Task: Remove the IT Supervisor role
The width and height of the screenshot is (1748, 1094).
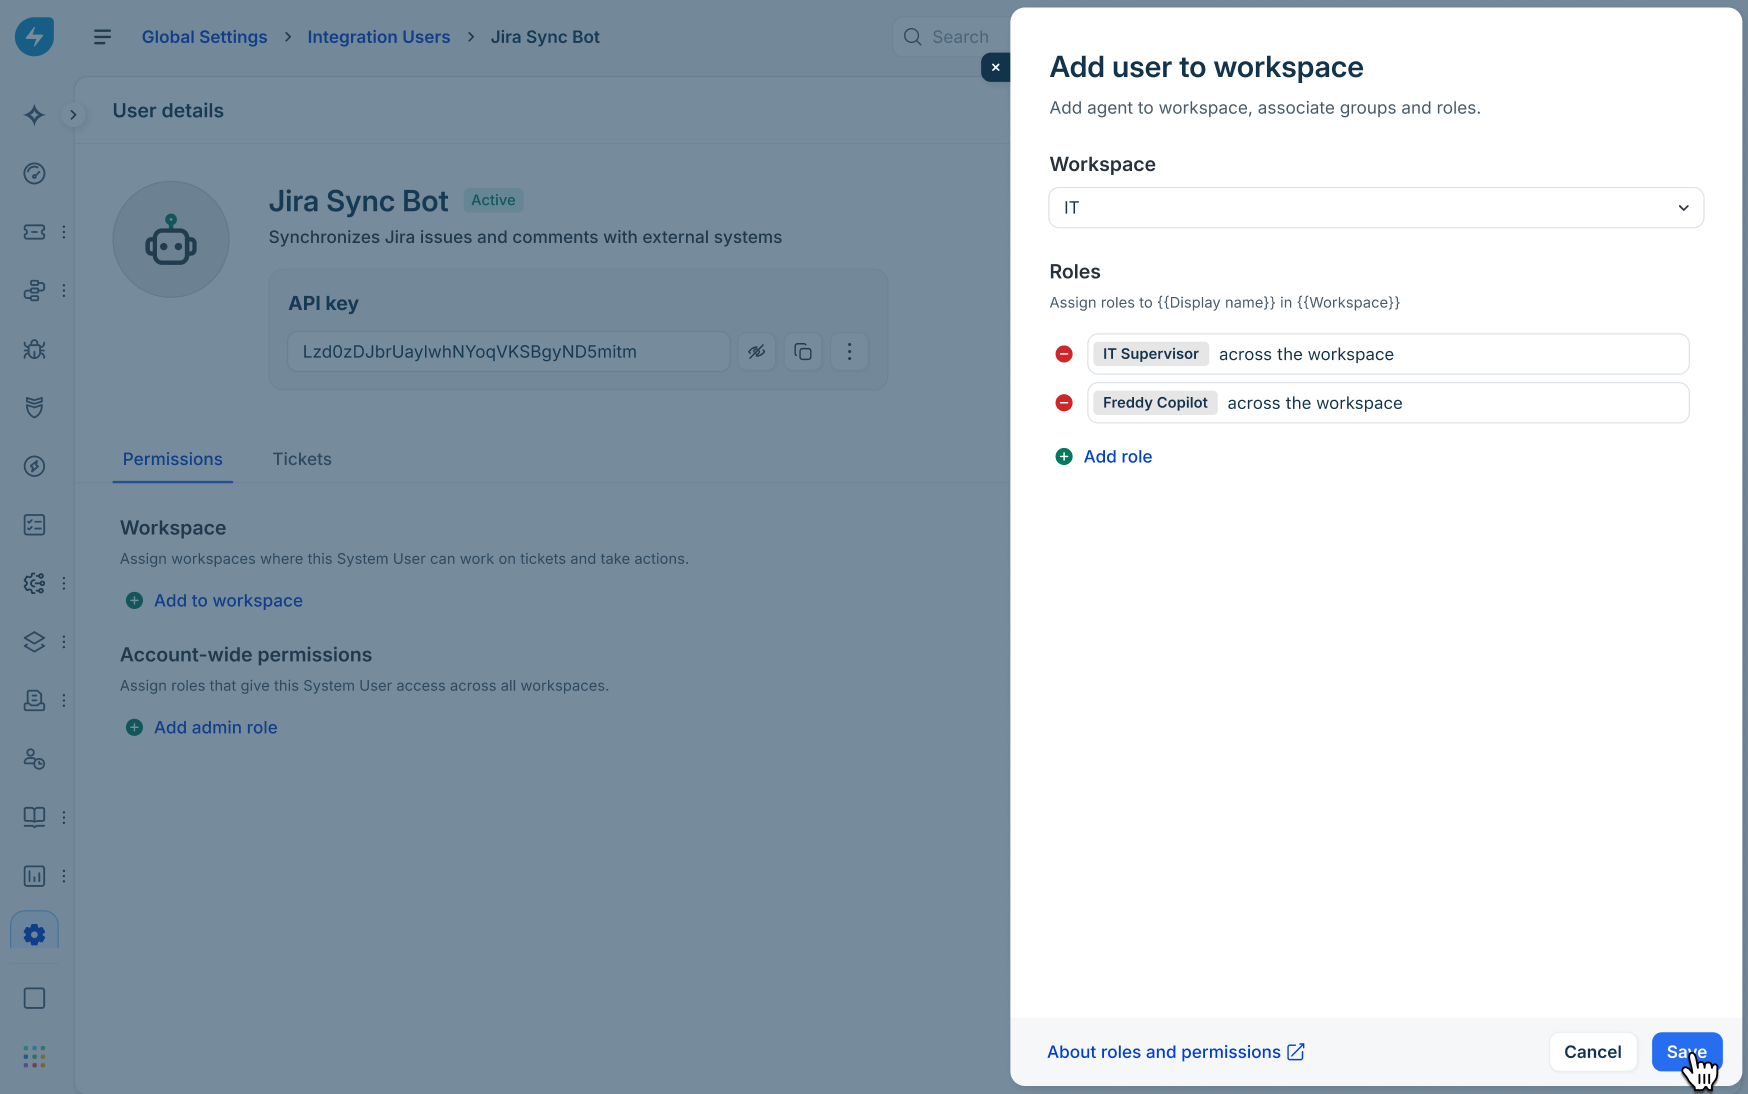Action: (1064, 354)
